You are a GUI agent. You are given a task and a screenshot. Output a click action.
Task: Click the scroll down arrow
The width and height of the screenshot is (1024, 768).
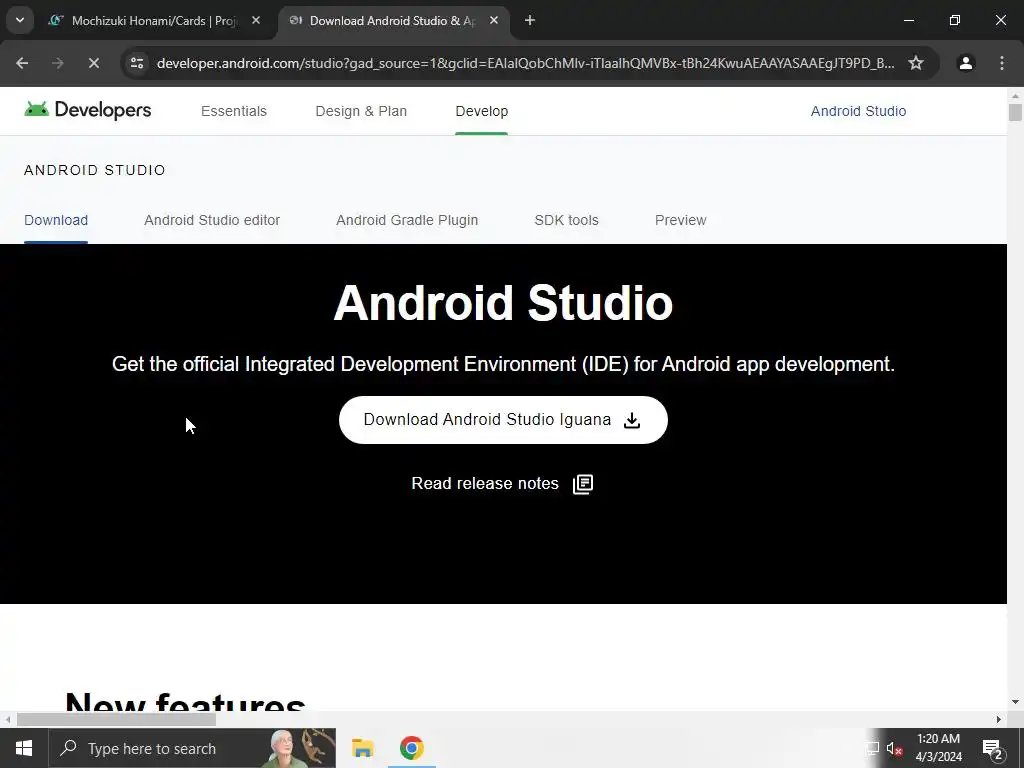1015,702
